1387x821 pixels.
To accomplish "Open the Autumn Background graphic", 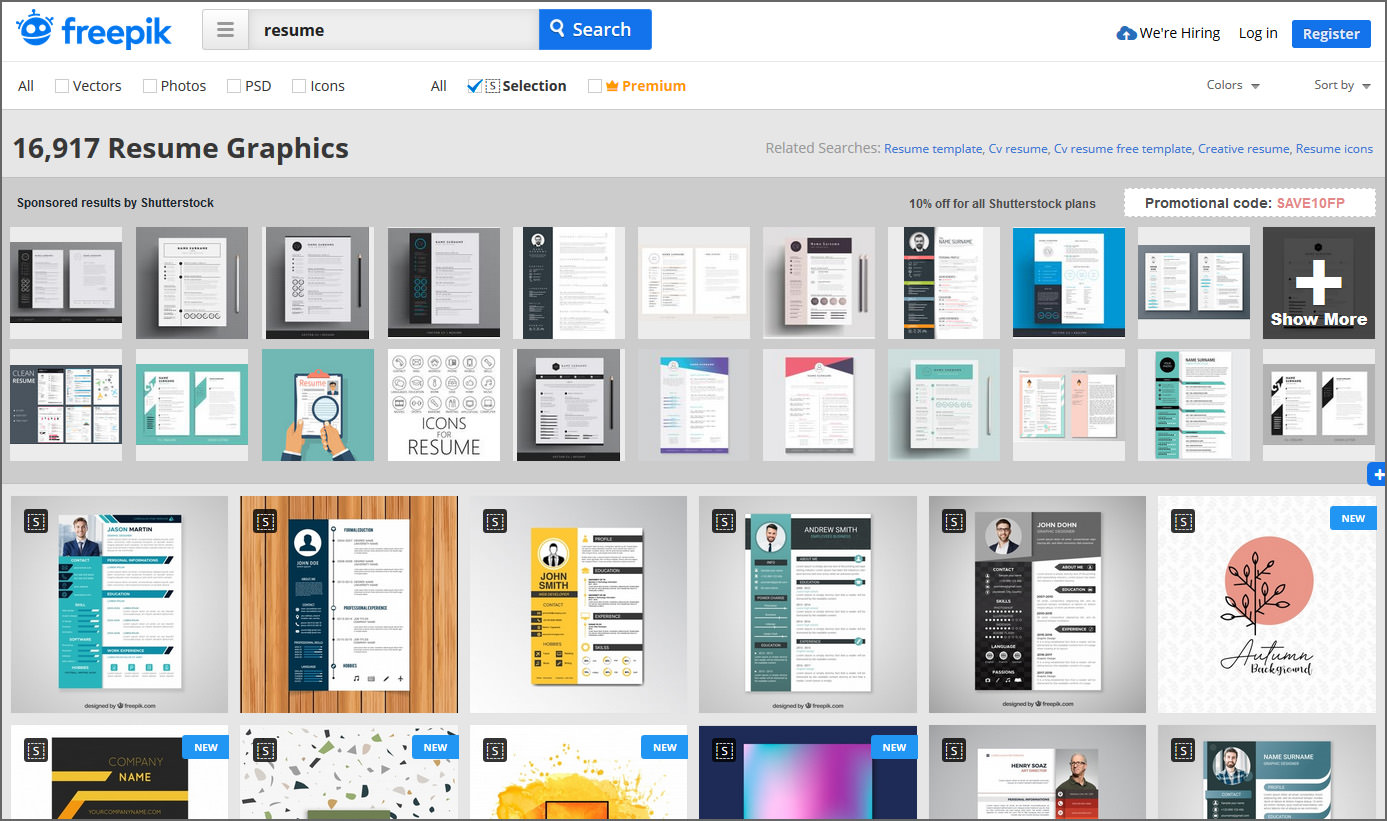I will click(1267, 604).
